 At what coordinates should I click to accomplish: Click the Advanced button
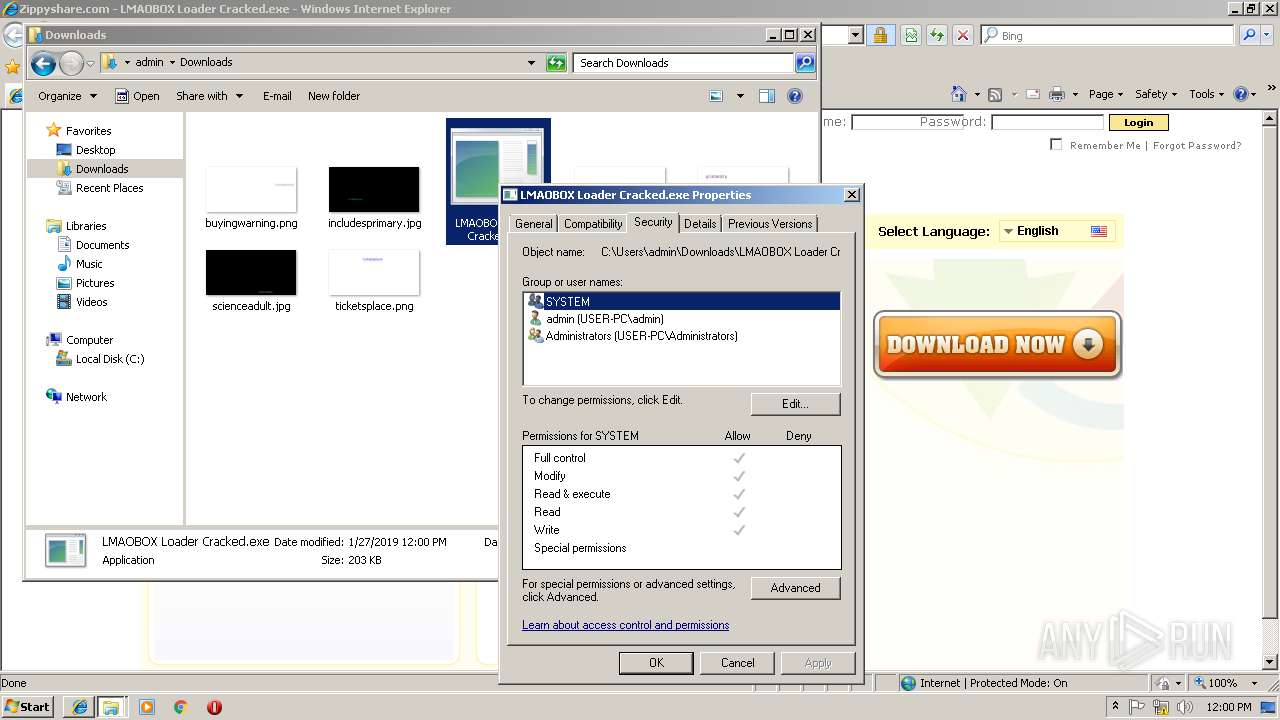795,588
